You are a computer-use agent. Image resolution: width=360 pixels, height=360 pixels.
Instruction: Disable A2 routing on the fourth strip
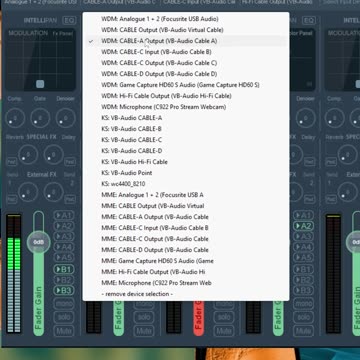pos(303,226)
